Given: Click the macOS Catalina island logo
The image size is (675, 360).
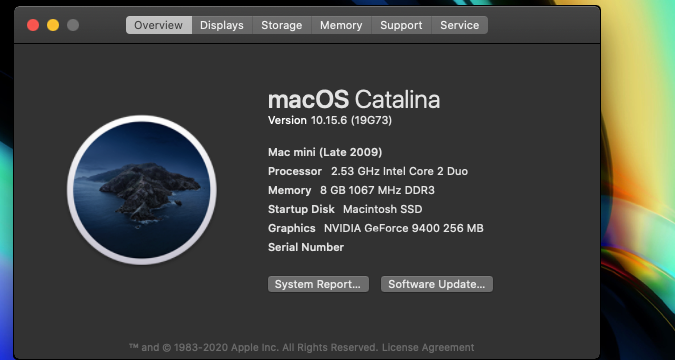Looking at the screenshot, I should (x=142, y=190).
